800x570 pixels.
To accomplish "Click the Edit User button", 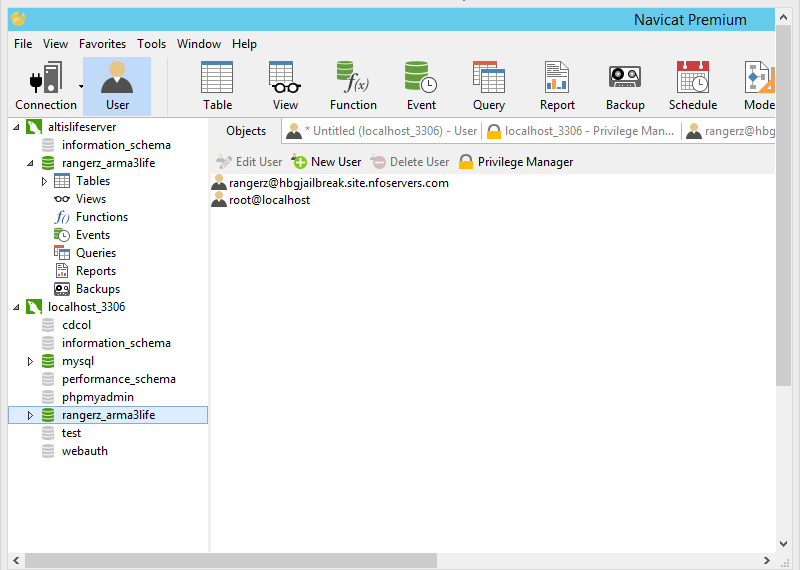I will point(249,162).
